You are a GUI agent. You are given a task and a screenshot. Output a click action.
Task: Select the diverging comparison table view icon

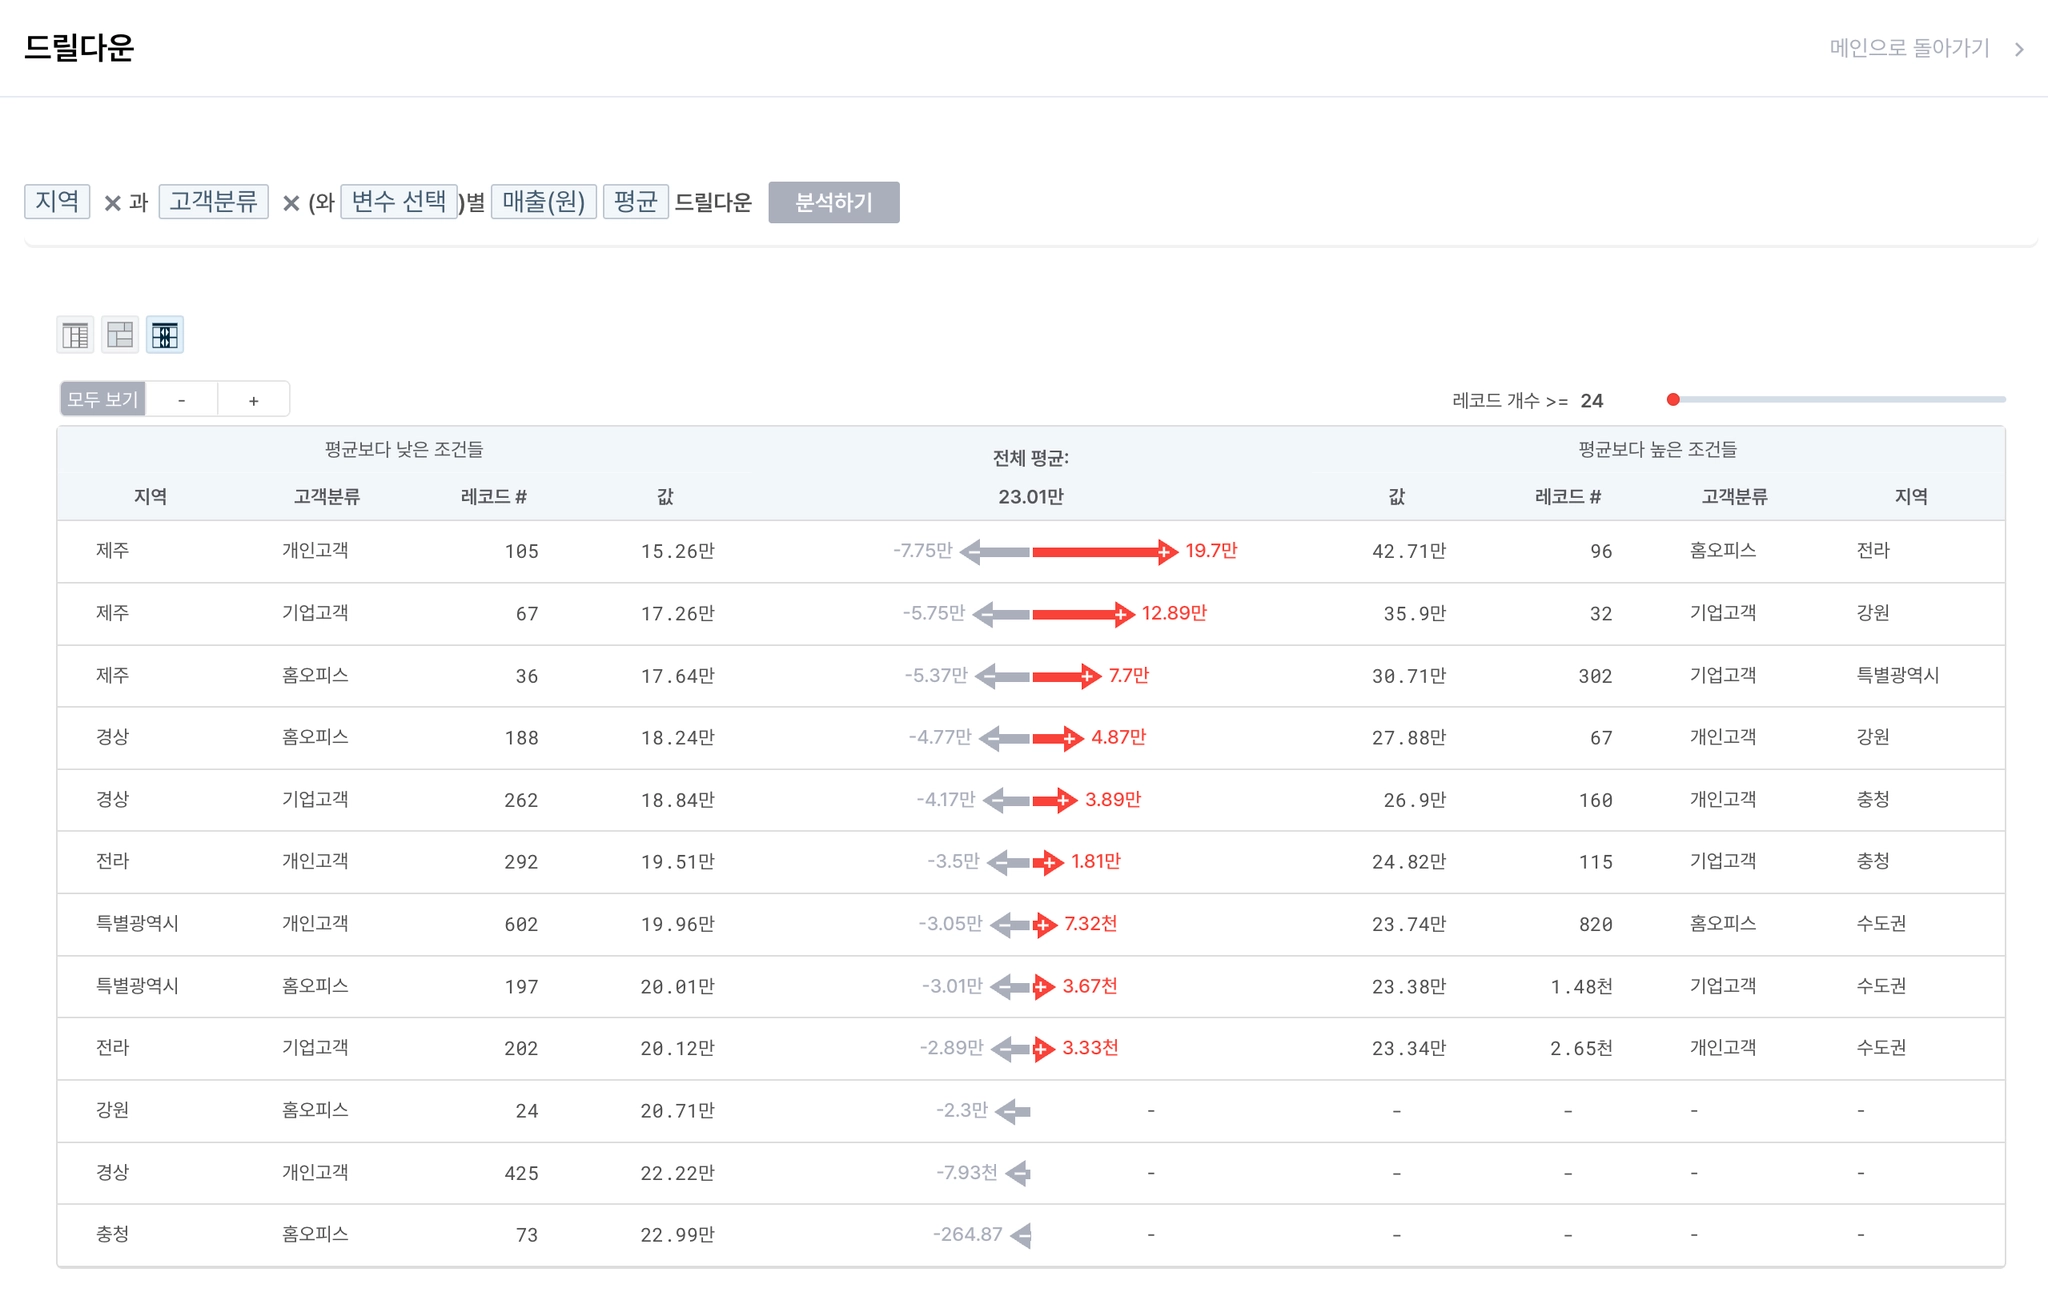[165, 335]
